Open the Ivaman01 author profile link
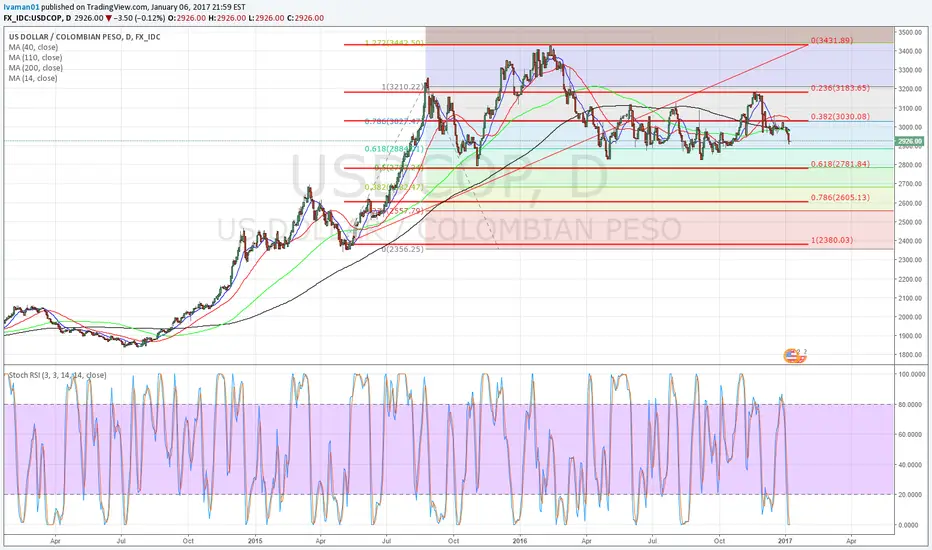This screenshot has width=932, height=550. pyautogui.click(x=21, y=7)
